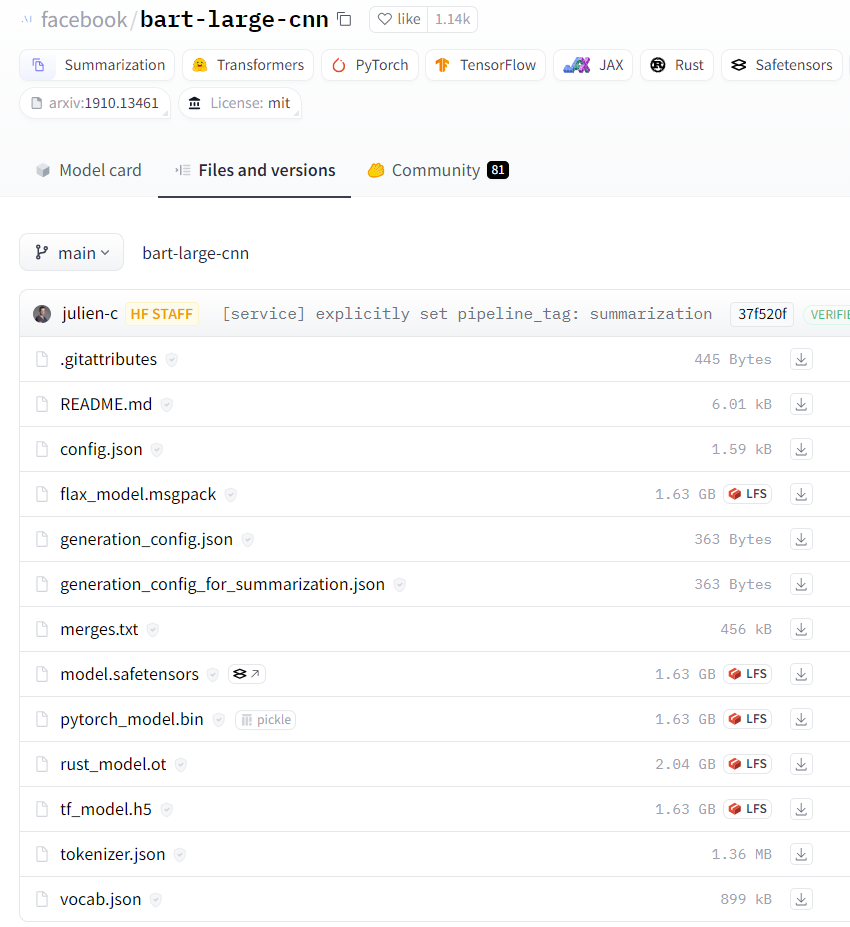Image resolution: width=850 pixels, height=927 pixels.
Task: Open the config.json file
Action: pyautogui.click(x=101, y=449)
